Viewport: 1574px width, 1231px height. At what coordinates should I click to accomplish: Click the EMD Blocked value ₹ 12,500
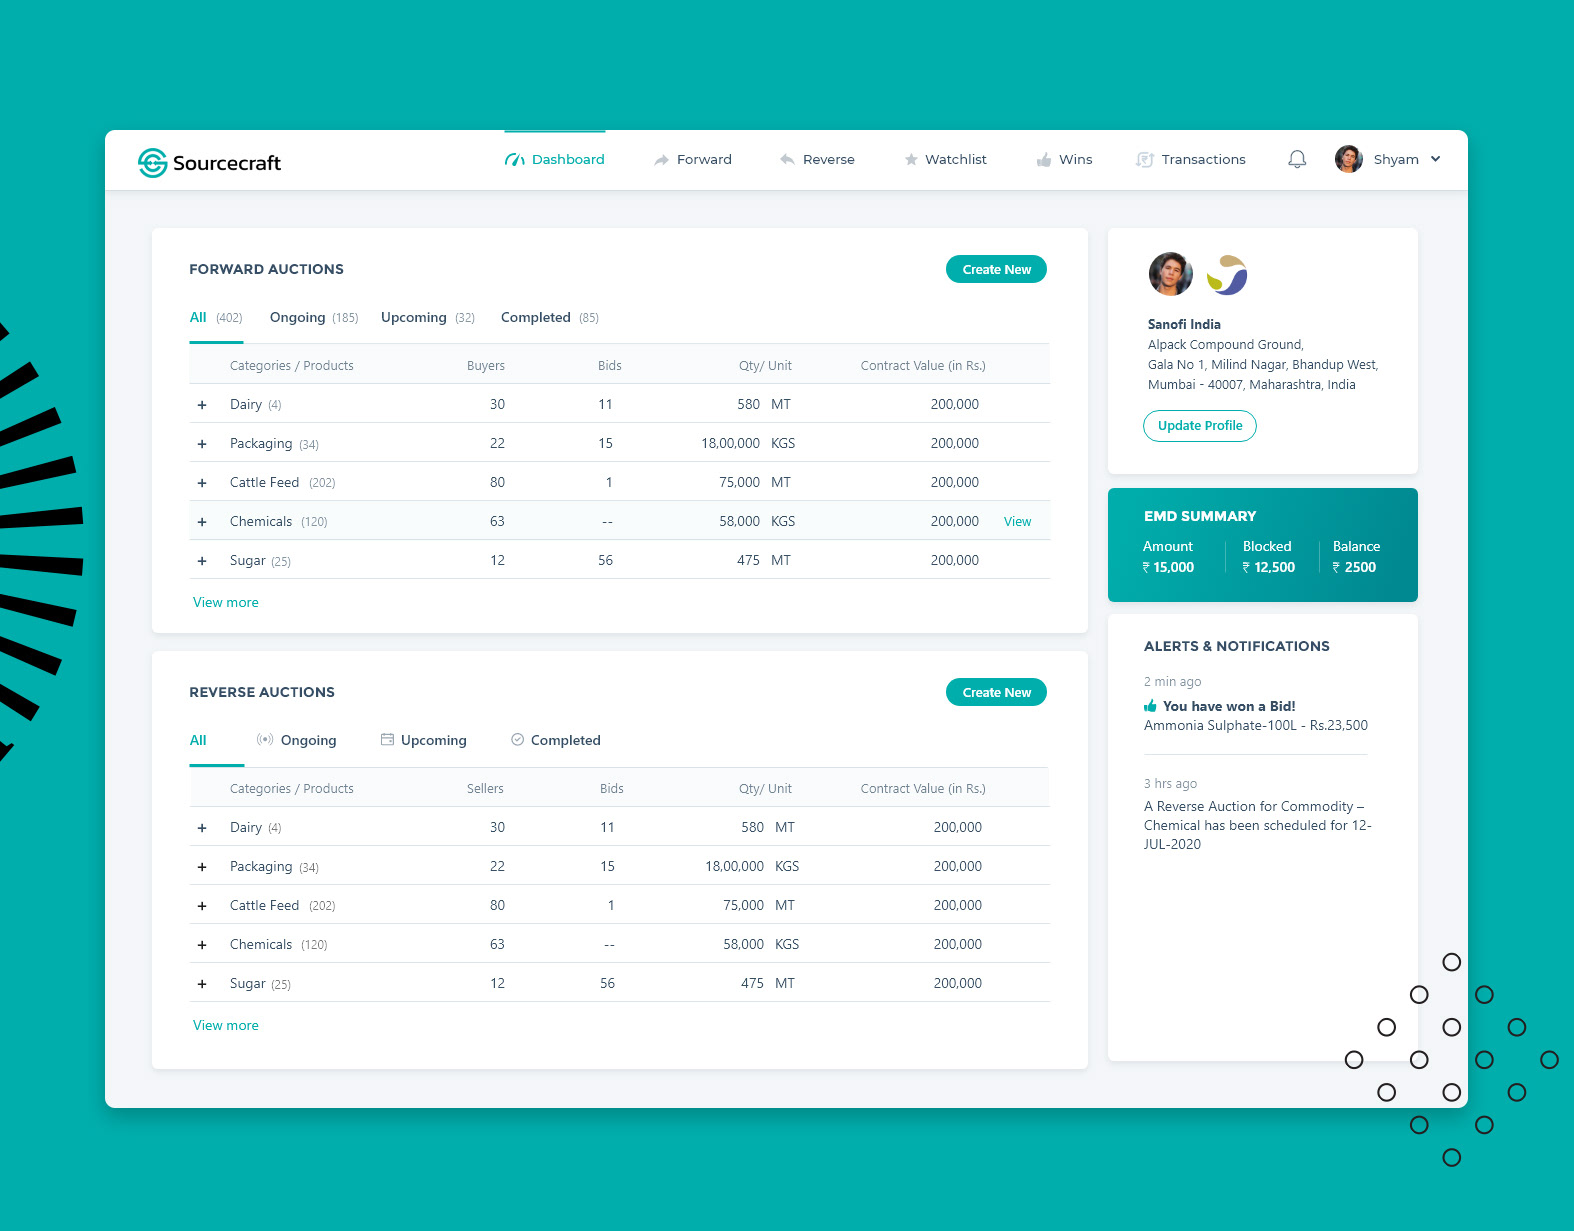tap(1268, 568)
